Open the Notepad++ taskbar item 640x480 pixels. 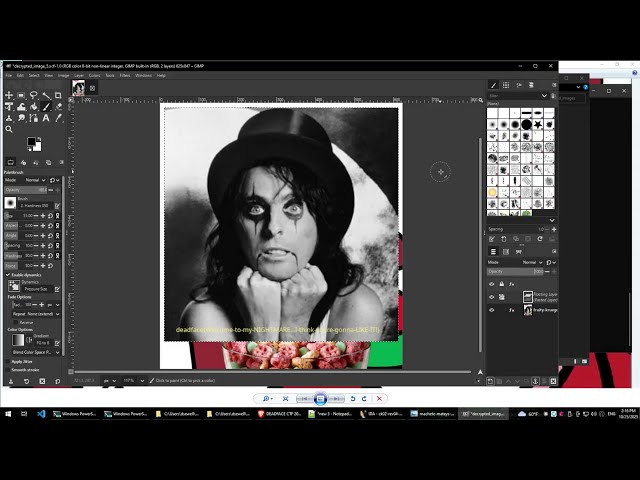(330, 414)
